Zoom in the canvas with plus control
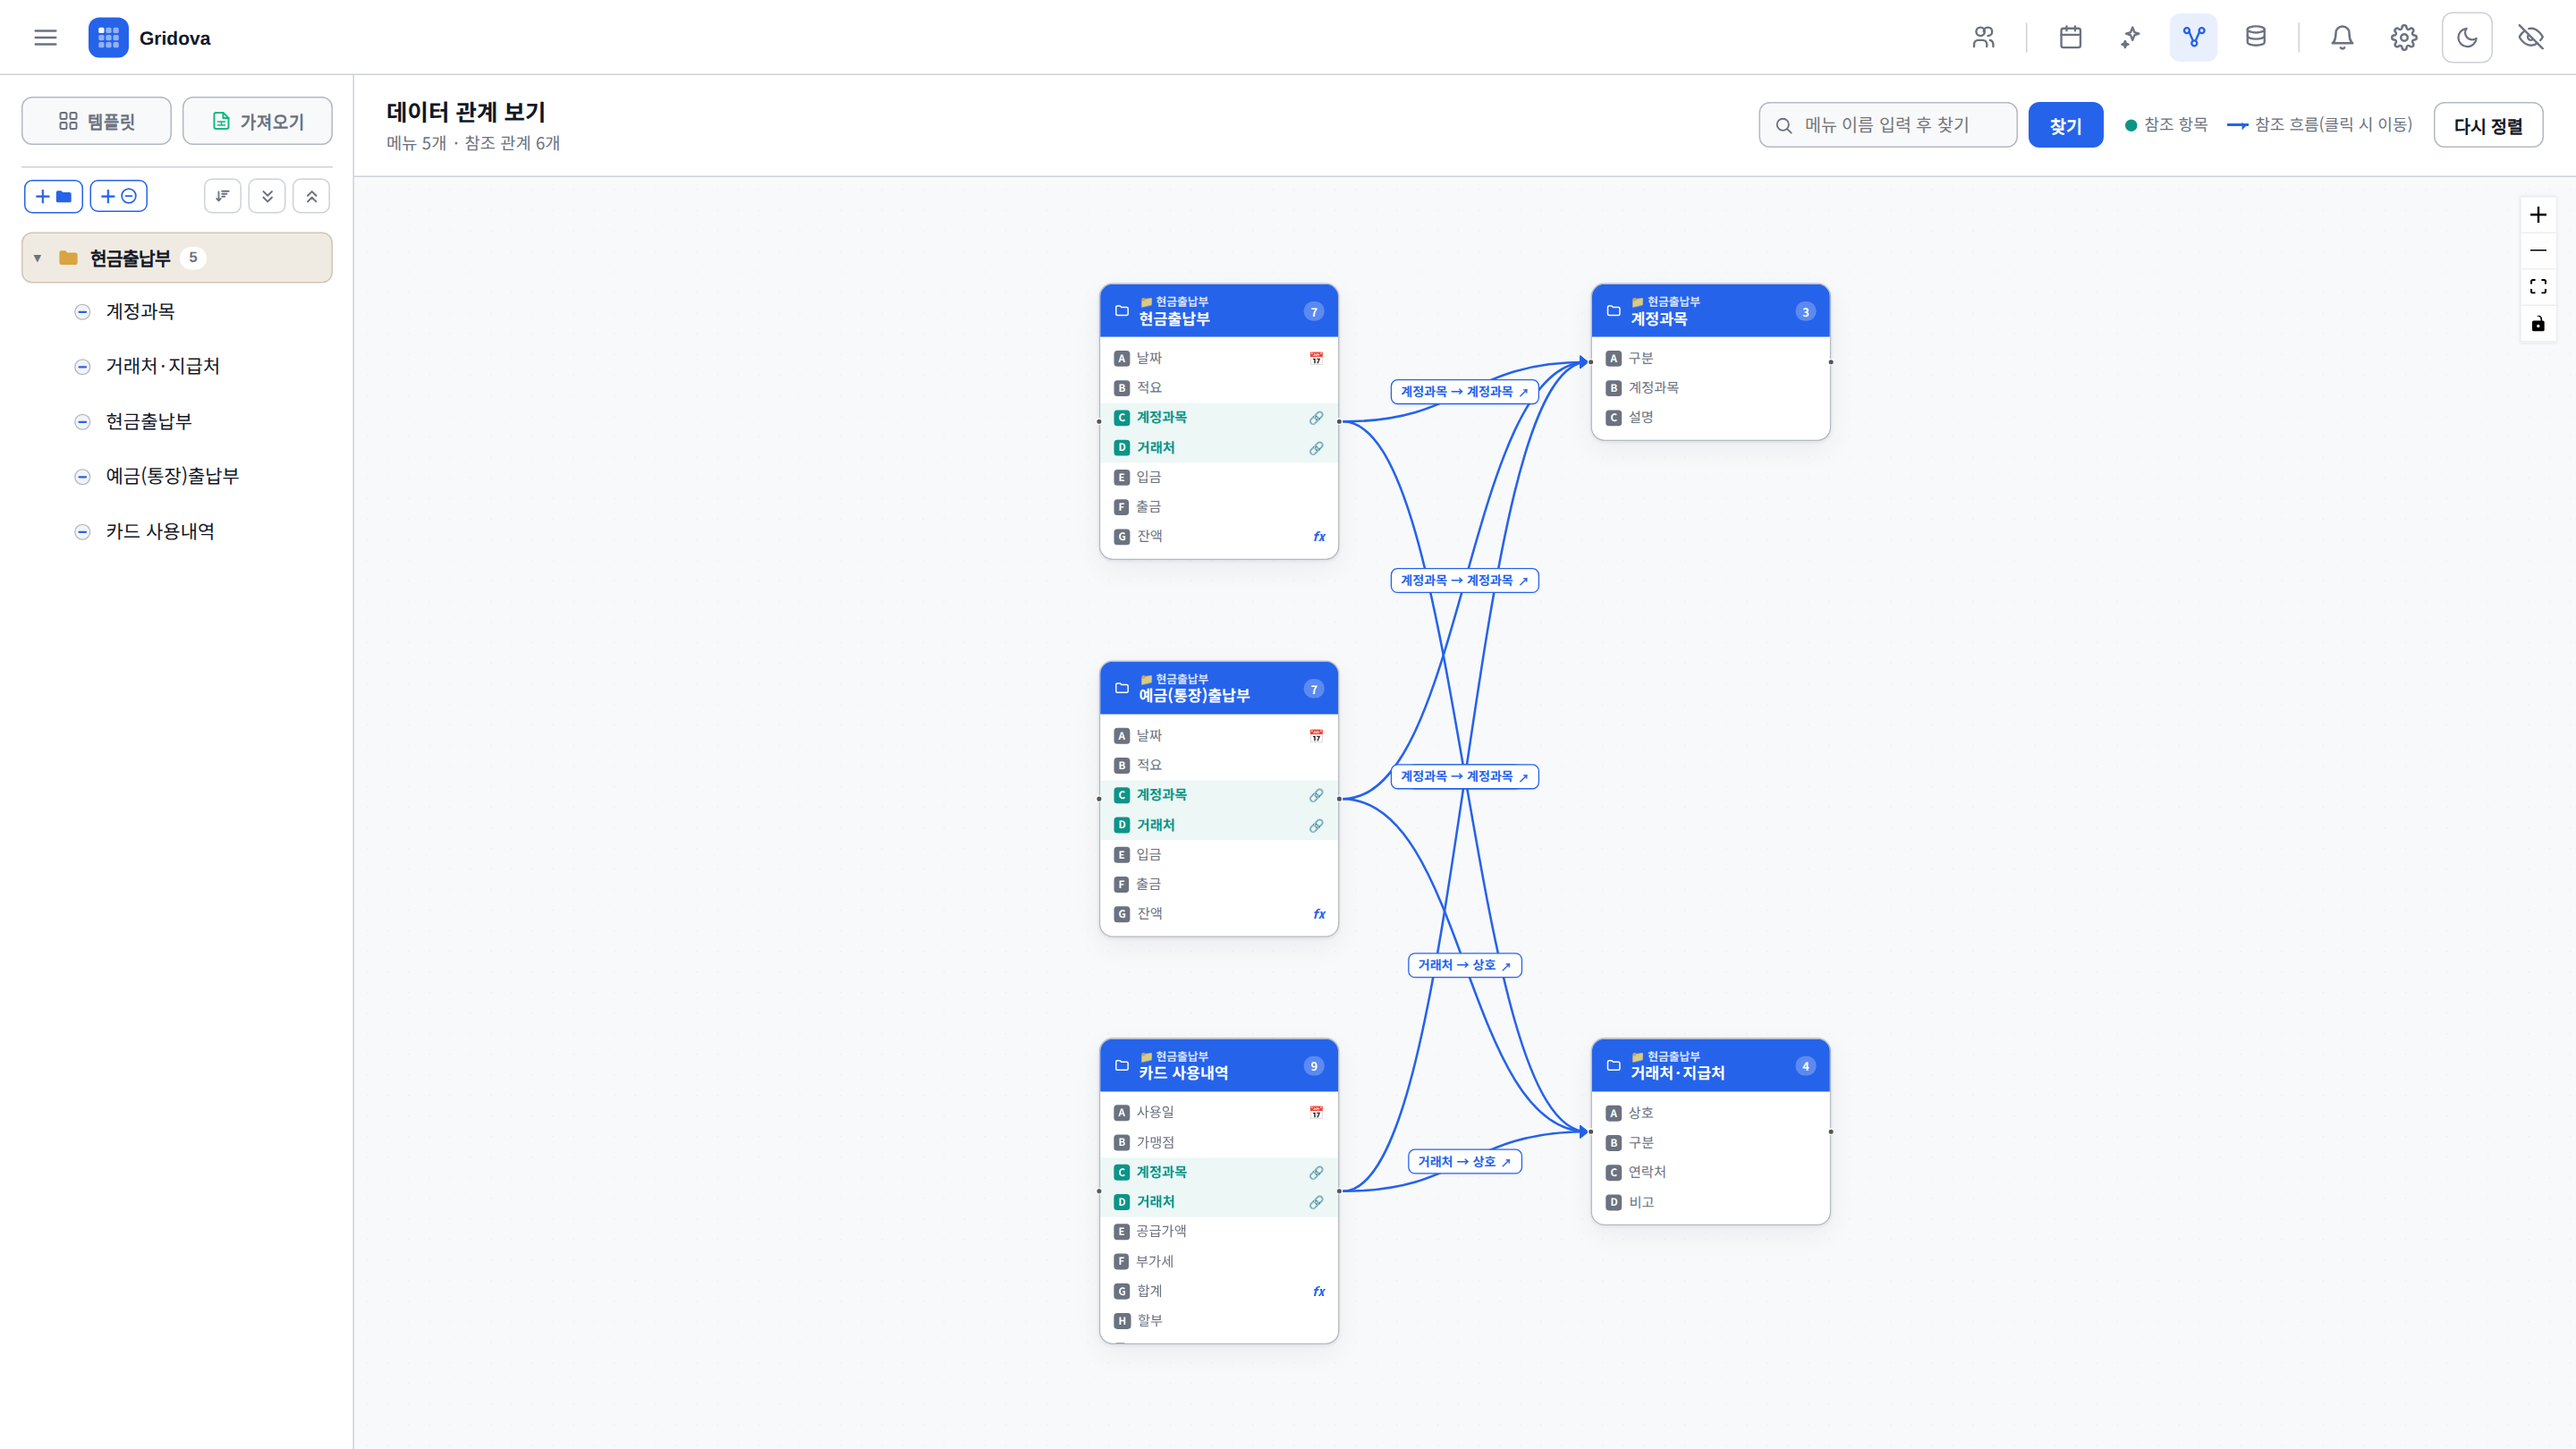 (x=2538, y=215)
